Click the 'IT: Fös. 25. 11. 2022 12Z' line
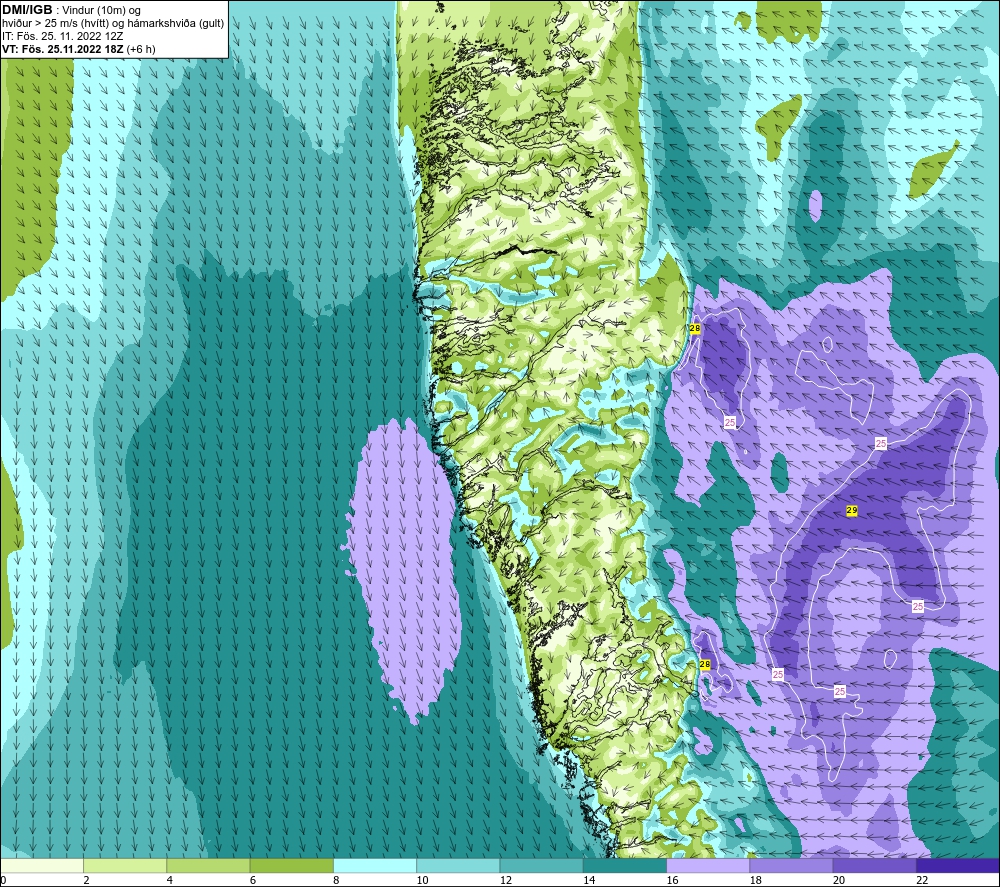The width and height of the screenshot is (1000, 887). pos(62,36)
